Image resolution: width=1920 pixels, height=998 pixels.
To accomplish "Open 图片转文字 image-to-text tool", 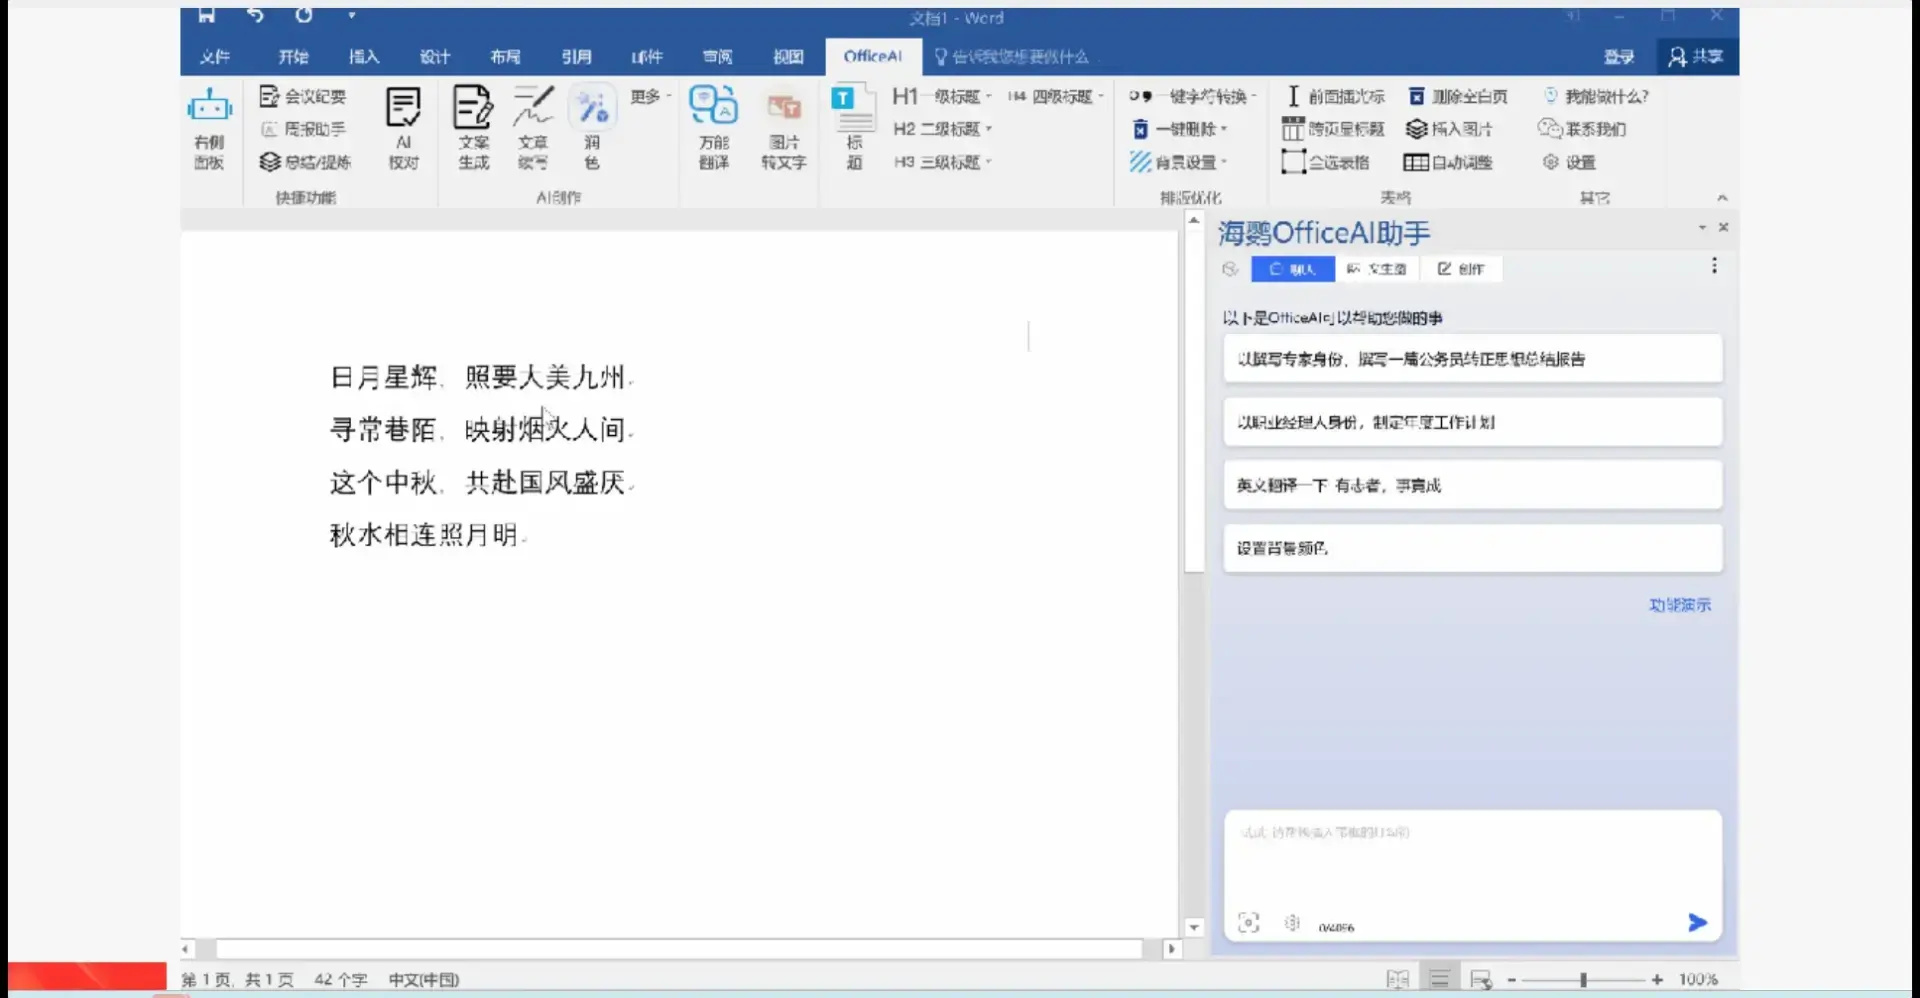I will (783, 128).
